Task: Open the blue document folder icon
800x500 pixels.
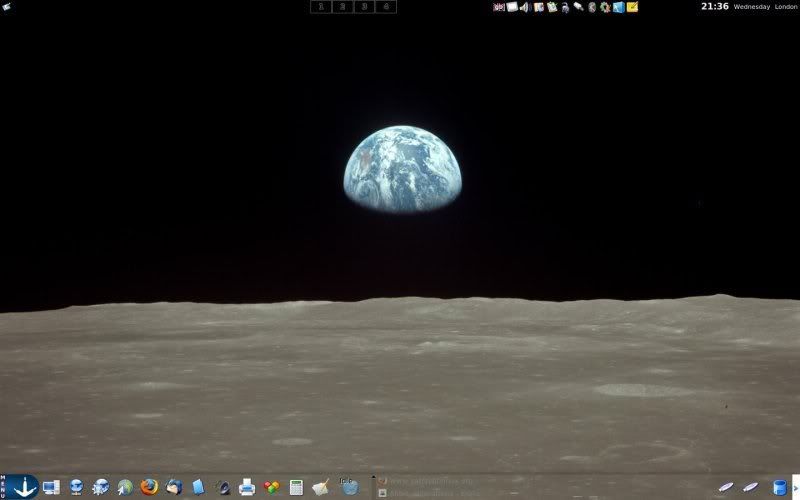Action: click(x=198, y=487)
